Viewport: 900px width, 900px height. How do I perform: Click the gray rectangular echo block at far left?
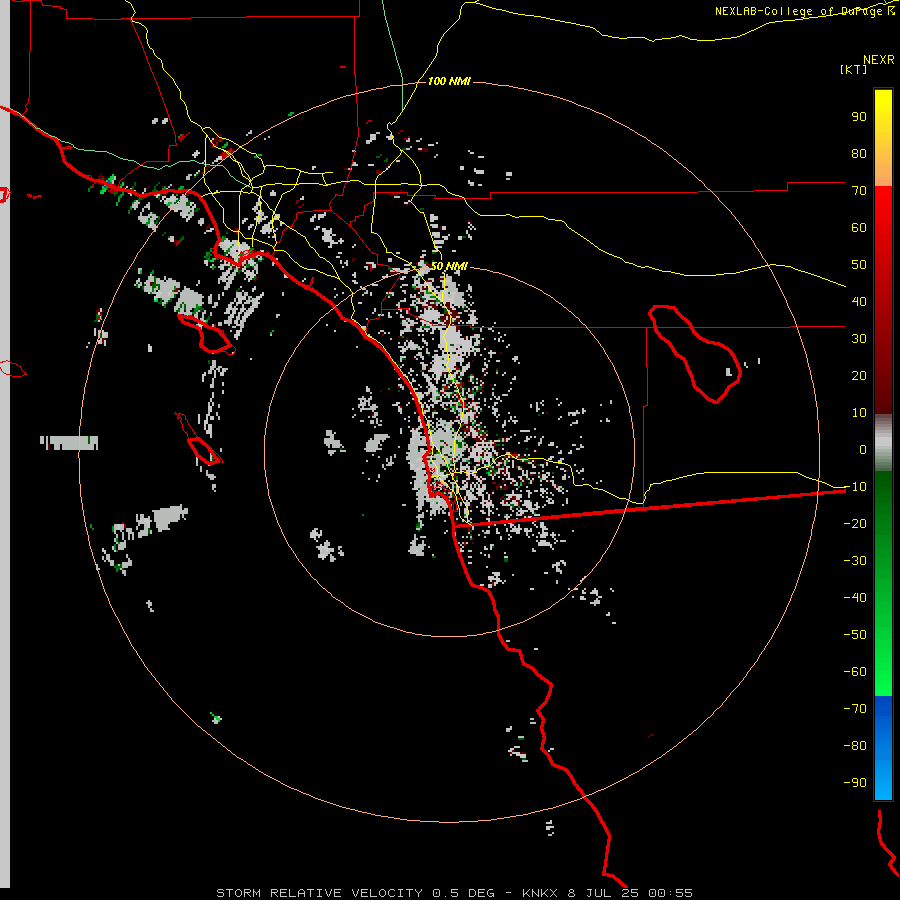coord(69,443)
